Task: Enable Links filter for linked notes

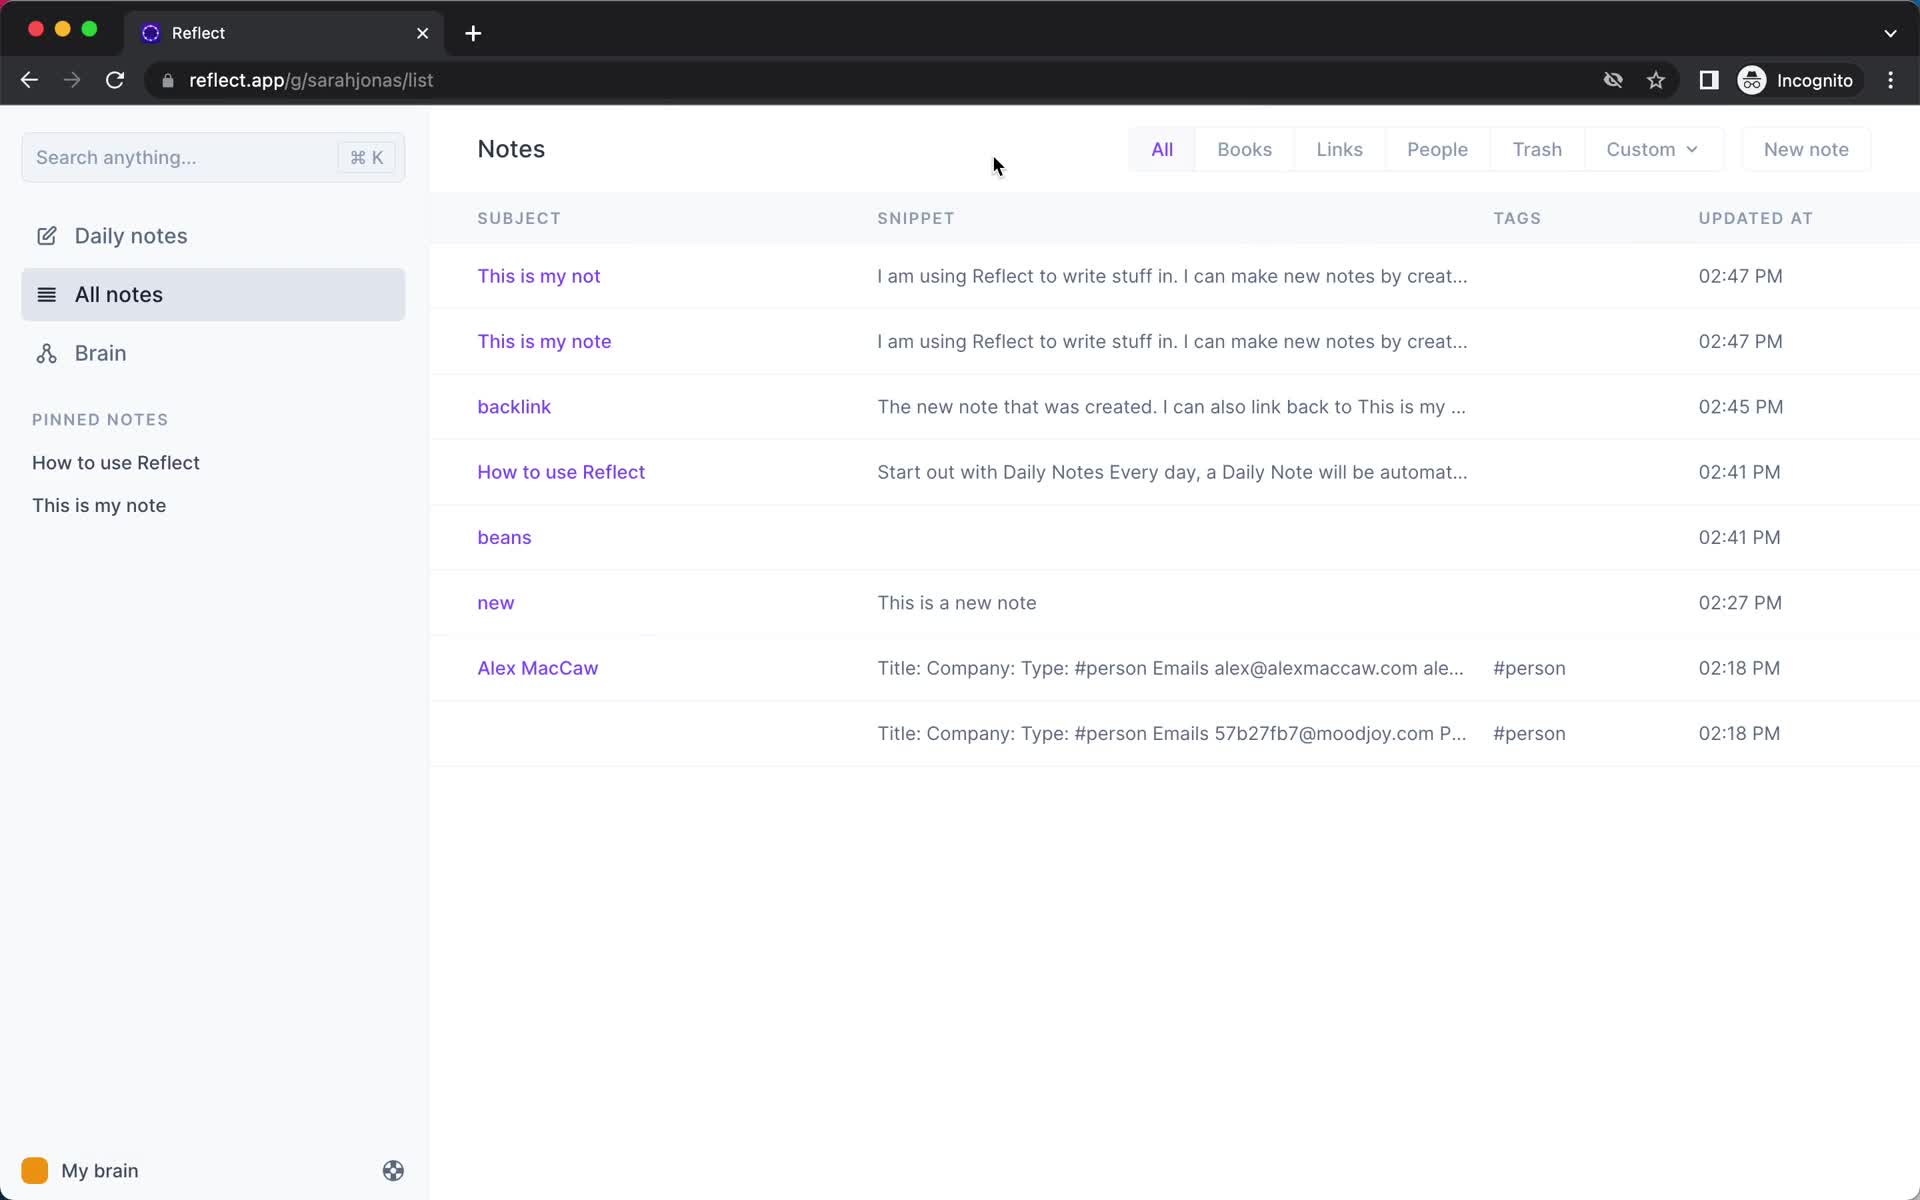Action: (1339, 149)
